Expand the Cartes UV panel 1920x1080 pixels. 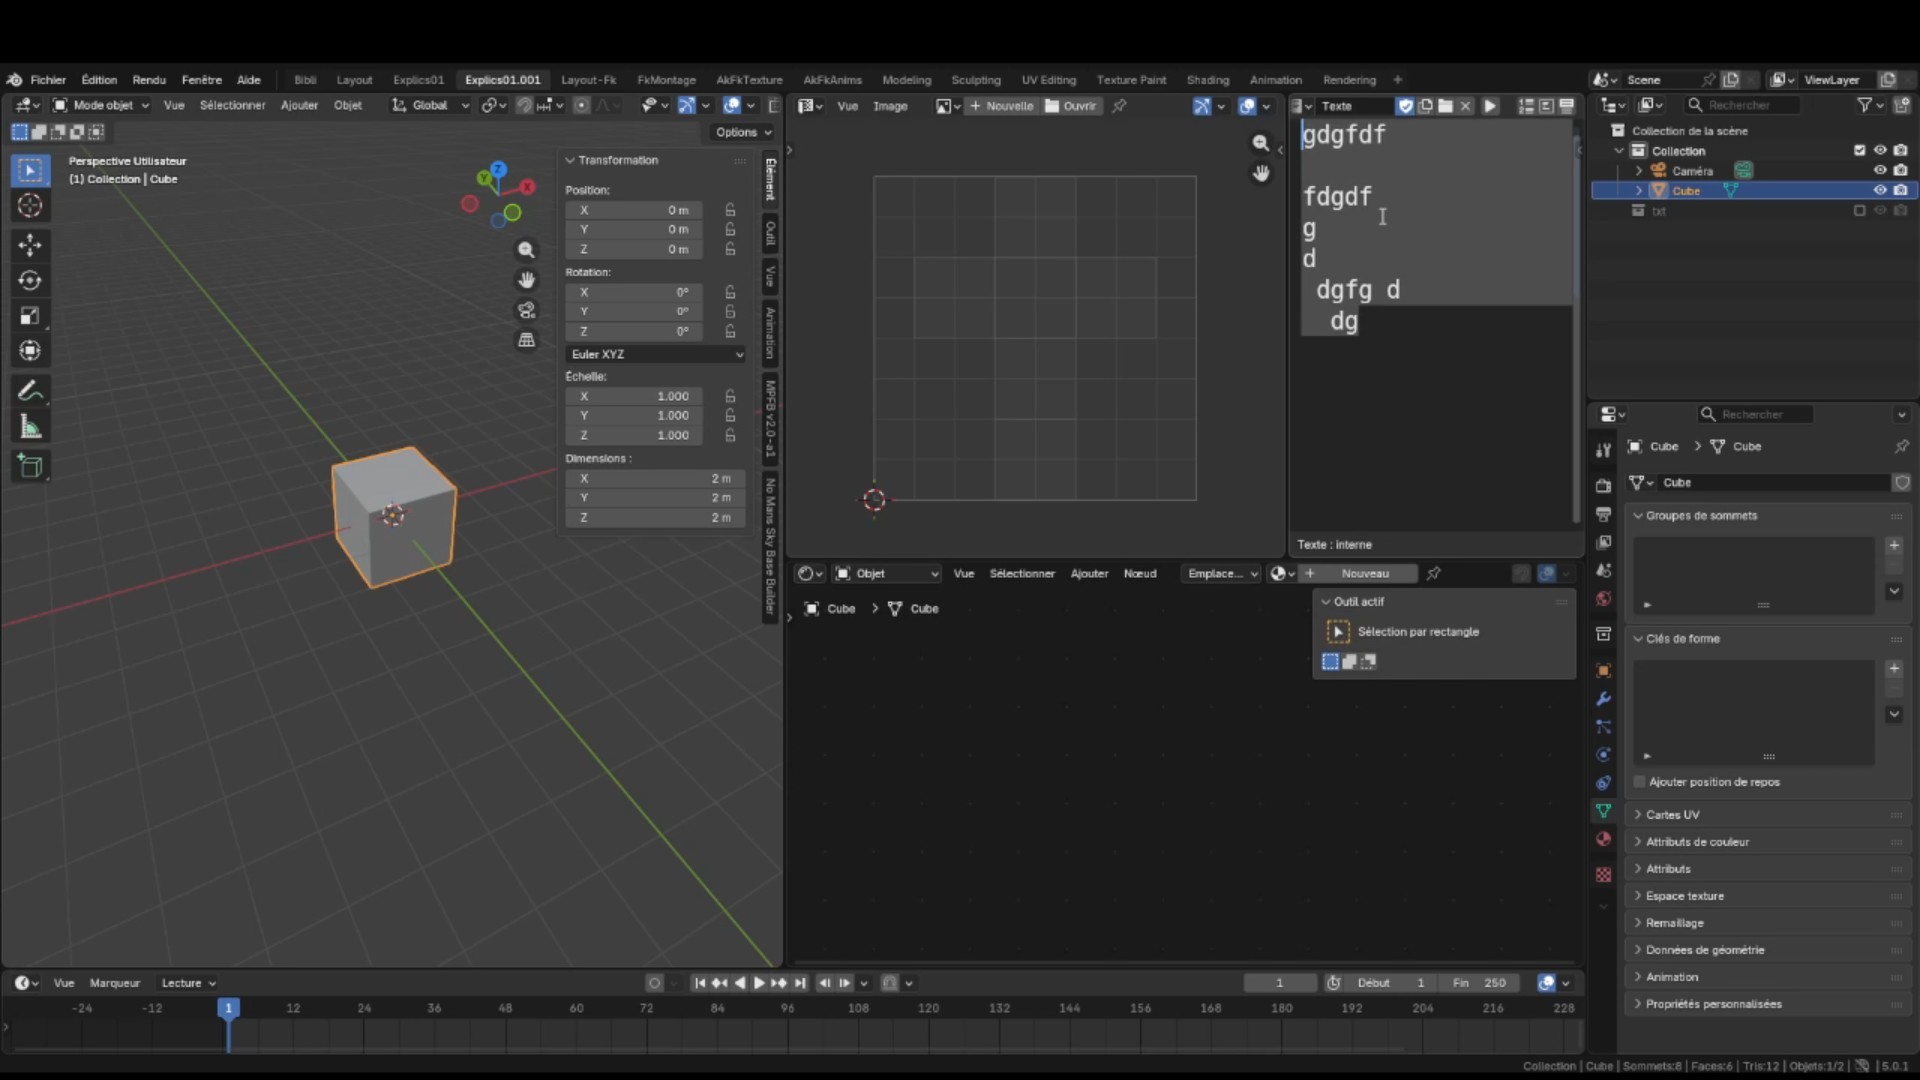1672,815
